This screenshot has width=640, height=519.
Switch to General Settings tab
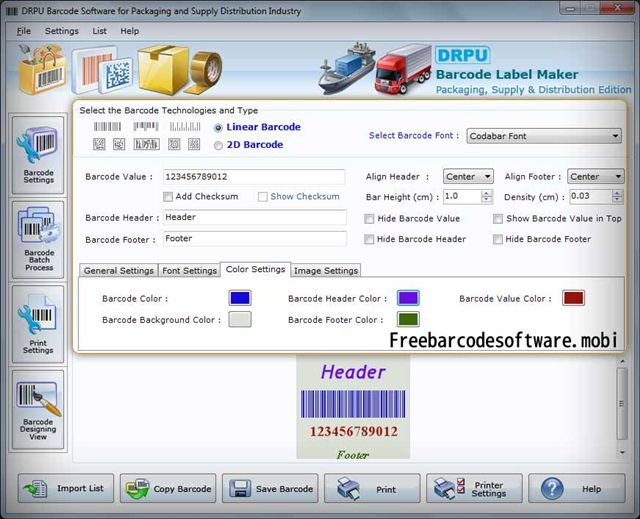point(118,271)
